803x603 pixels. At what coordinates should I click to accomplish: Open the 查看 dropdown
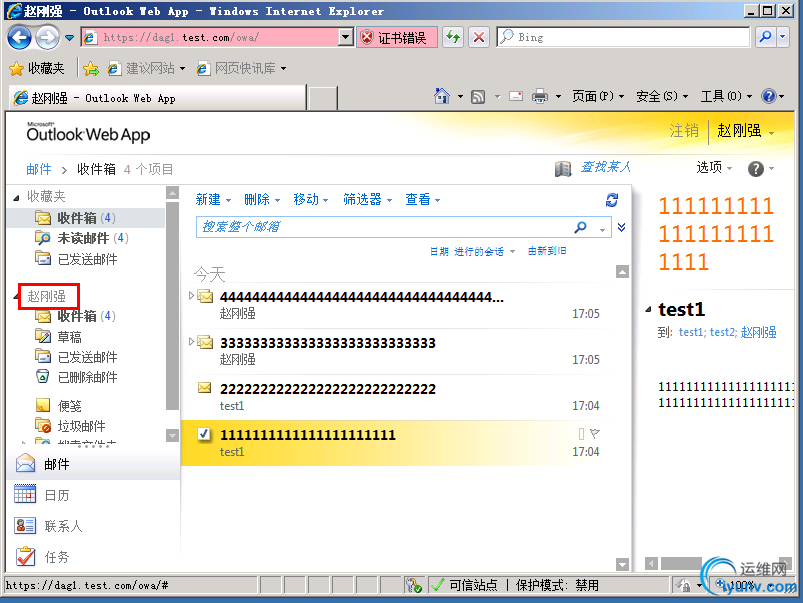[x=419, y=199]
